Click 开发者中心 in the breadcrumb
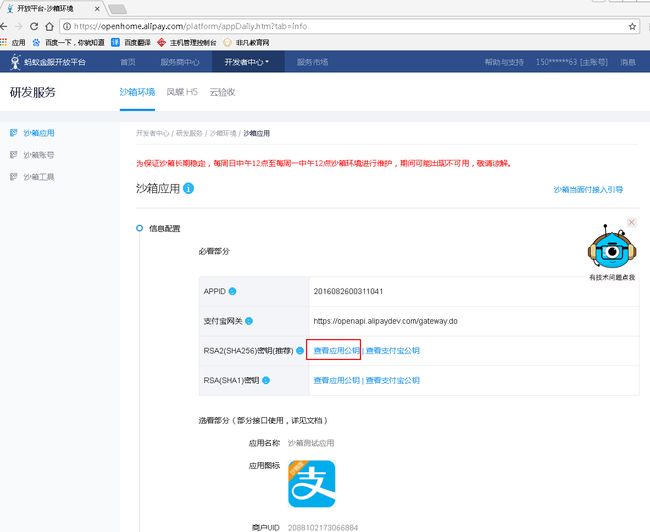 pos(153,133)
